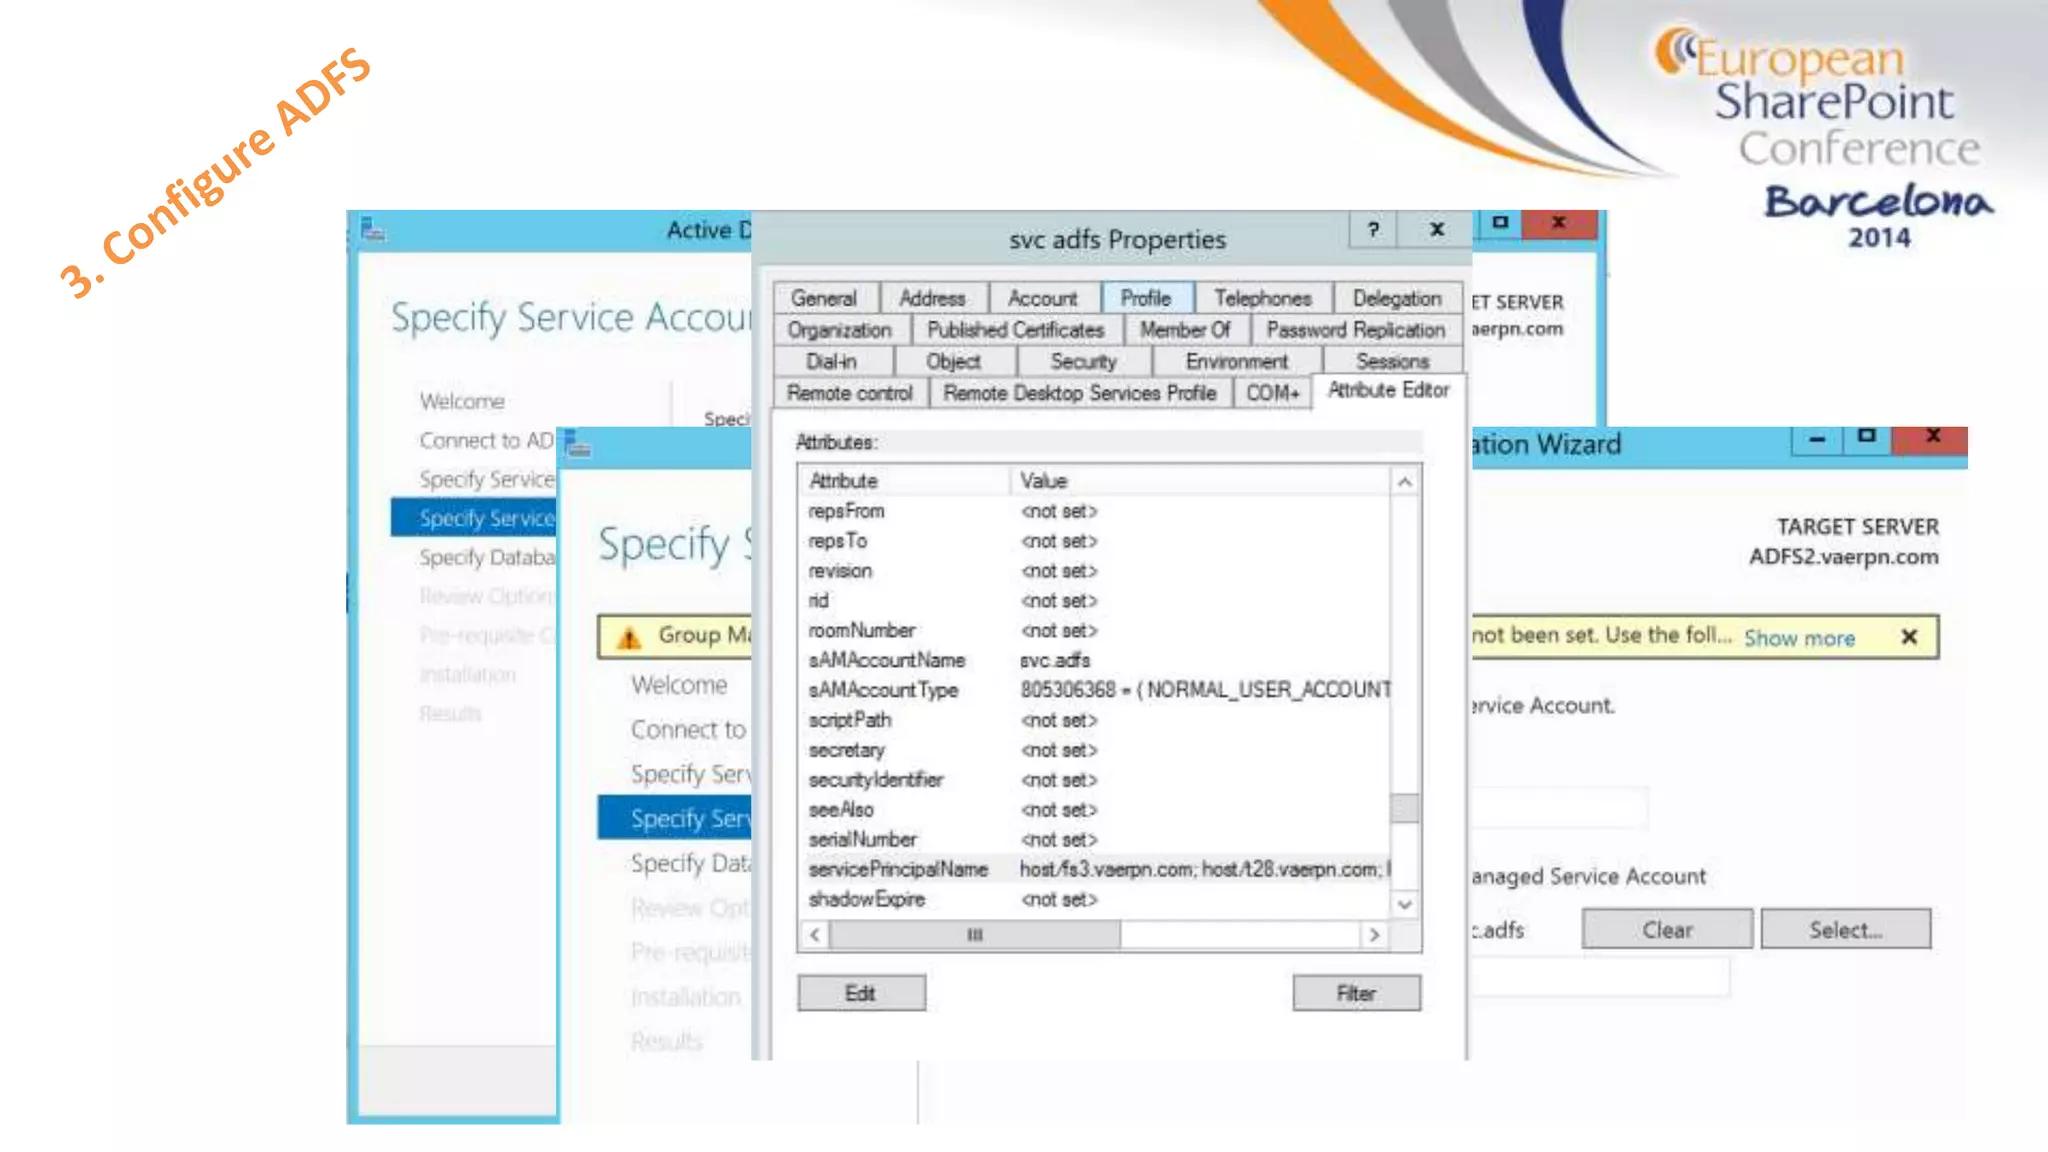Open the Delegation tab

click(x=1396, y=298)
